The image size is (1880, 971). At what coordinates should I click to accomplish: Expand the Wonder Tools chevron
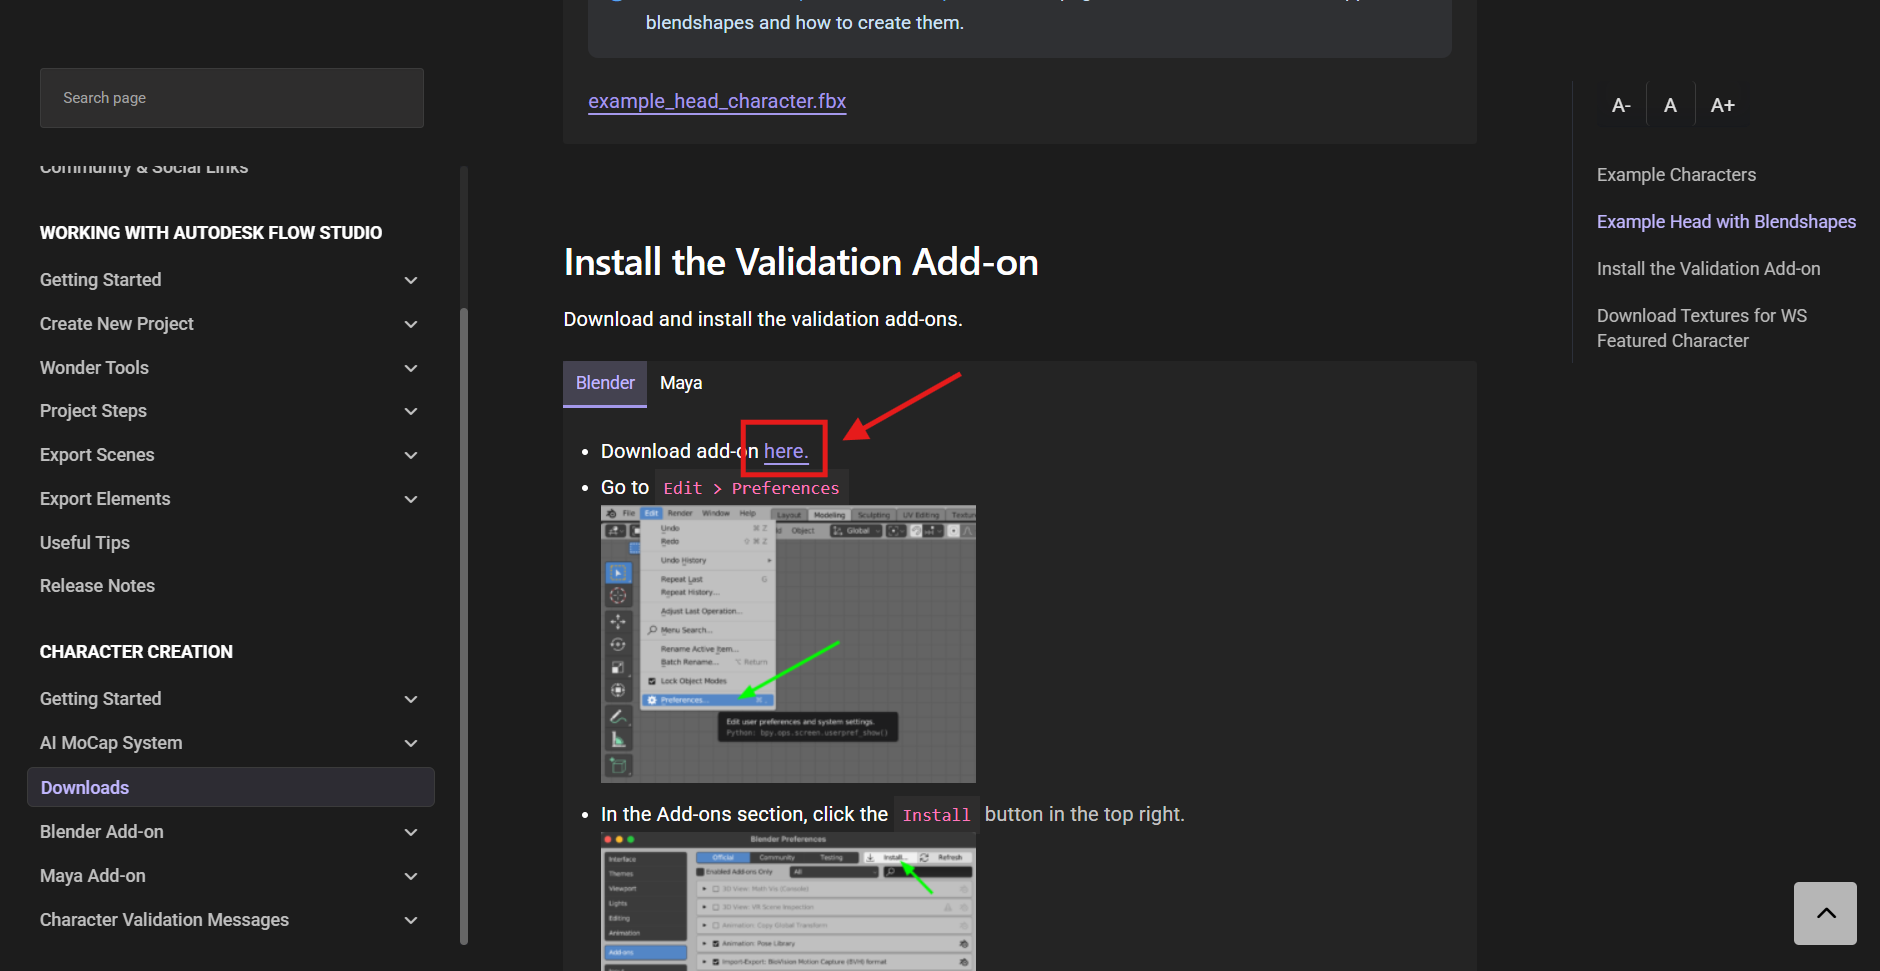click(x=410, y=368)
